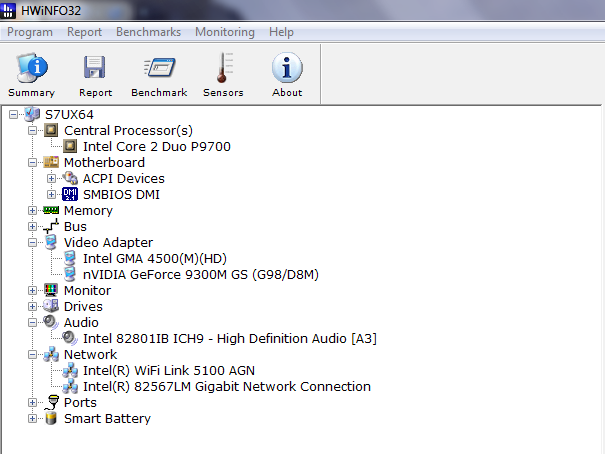Click the ACPI Devices icon
Screen dimensions: 605x454
(x=70, y=178)
